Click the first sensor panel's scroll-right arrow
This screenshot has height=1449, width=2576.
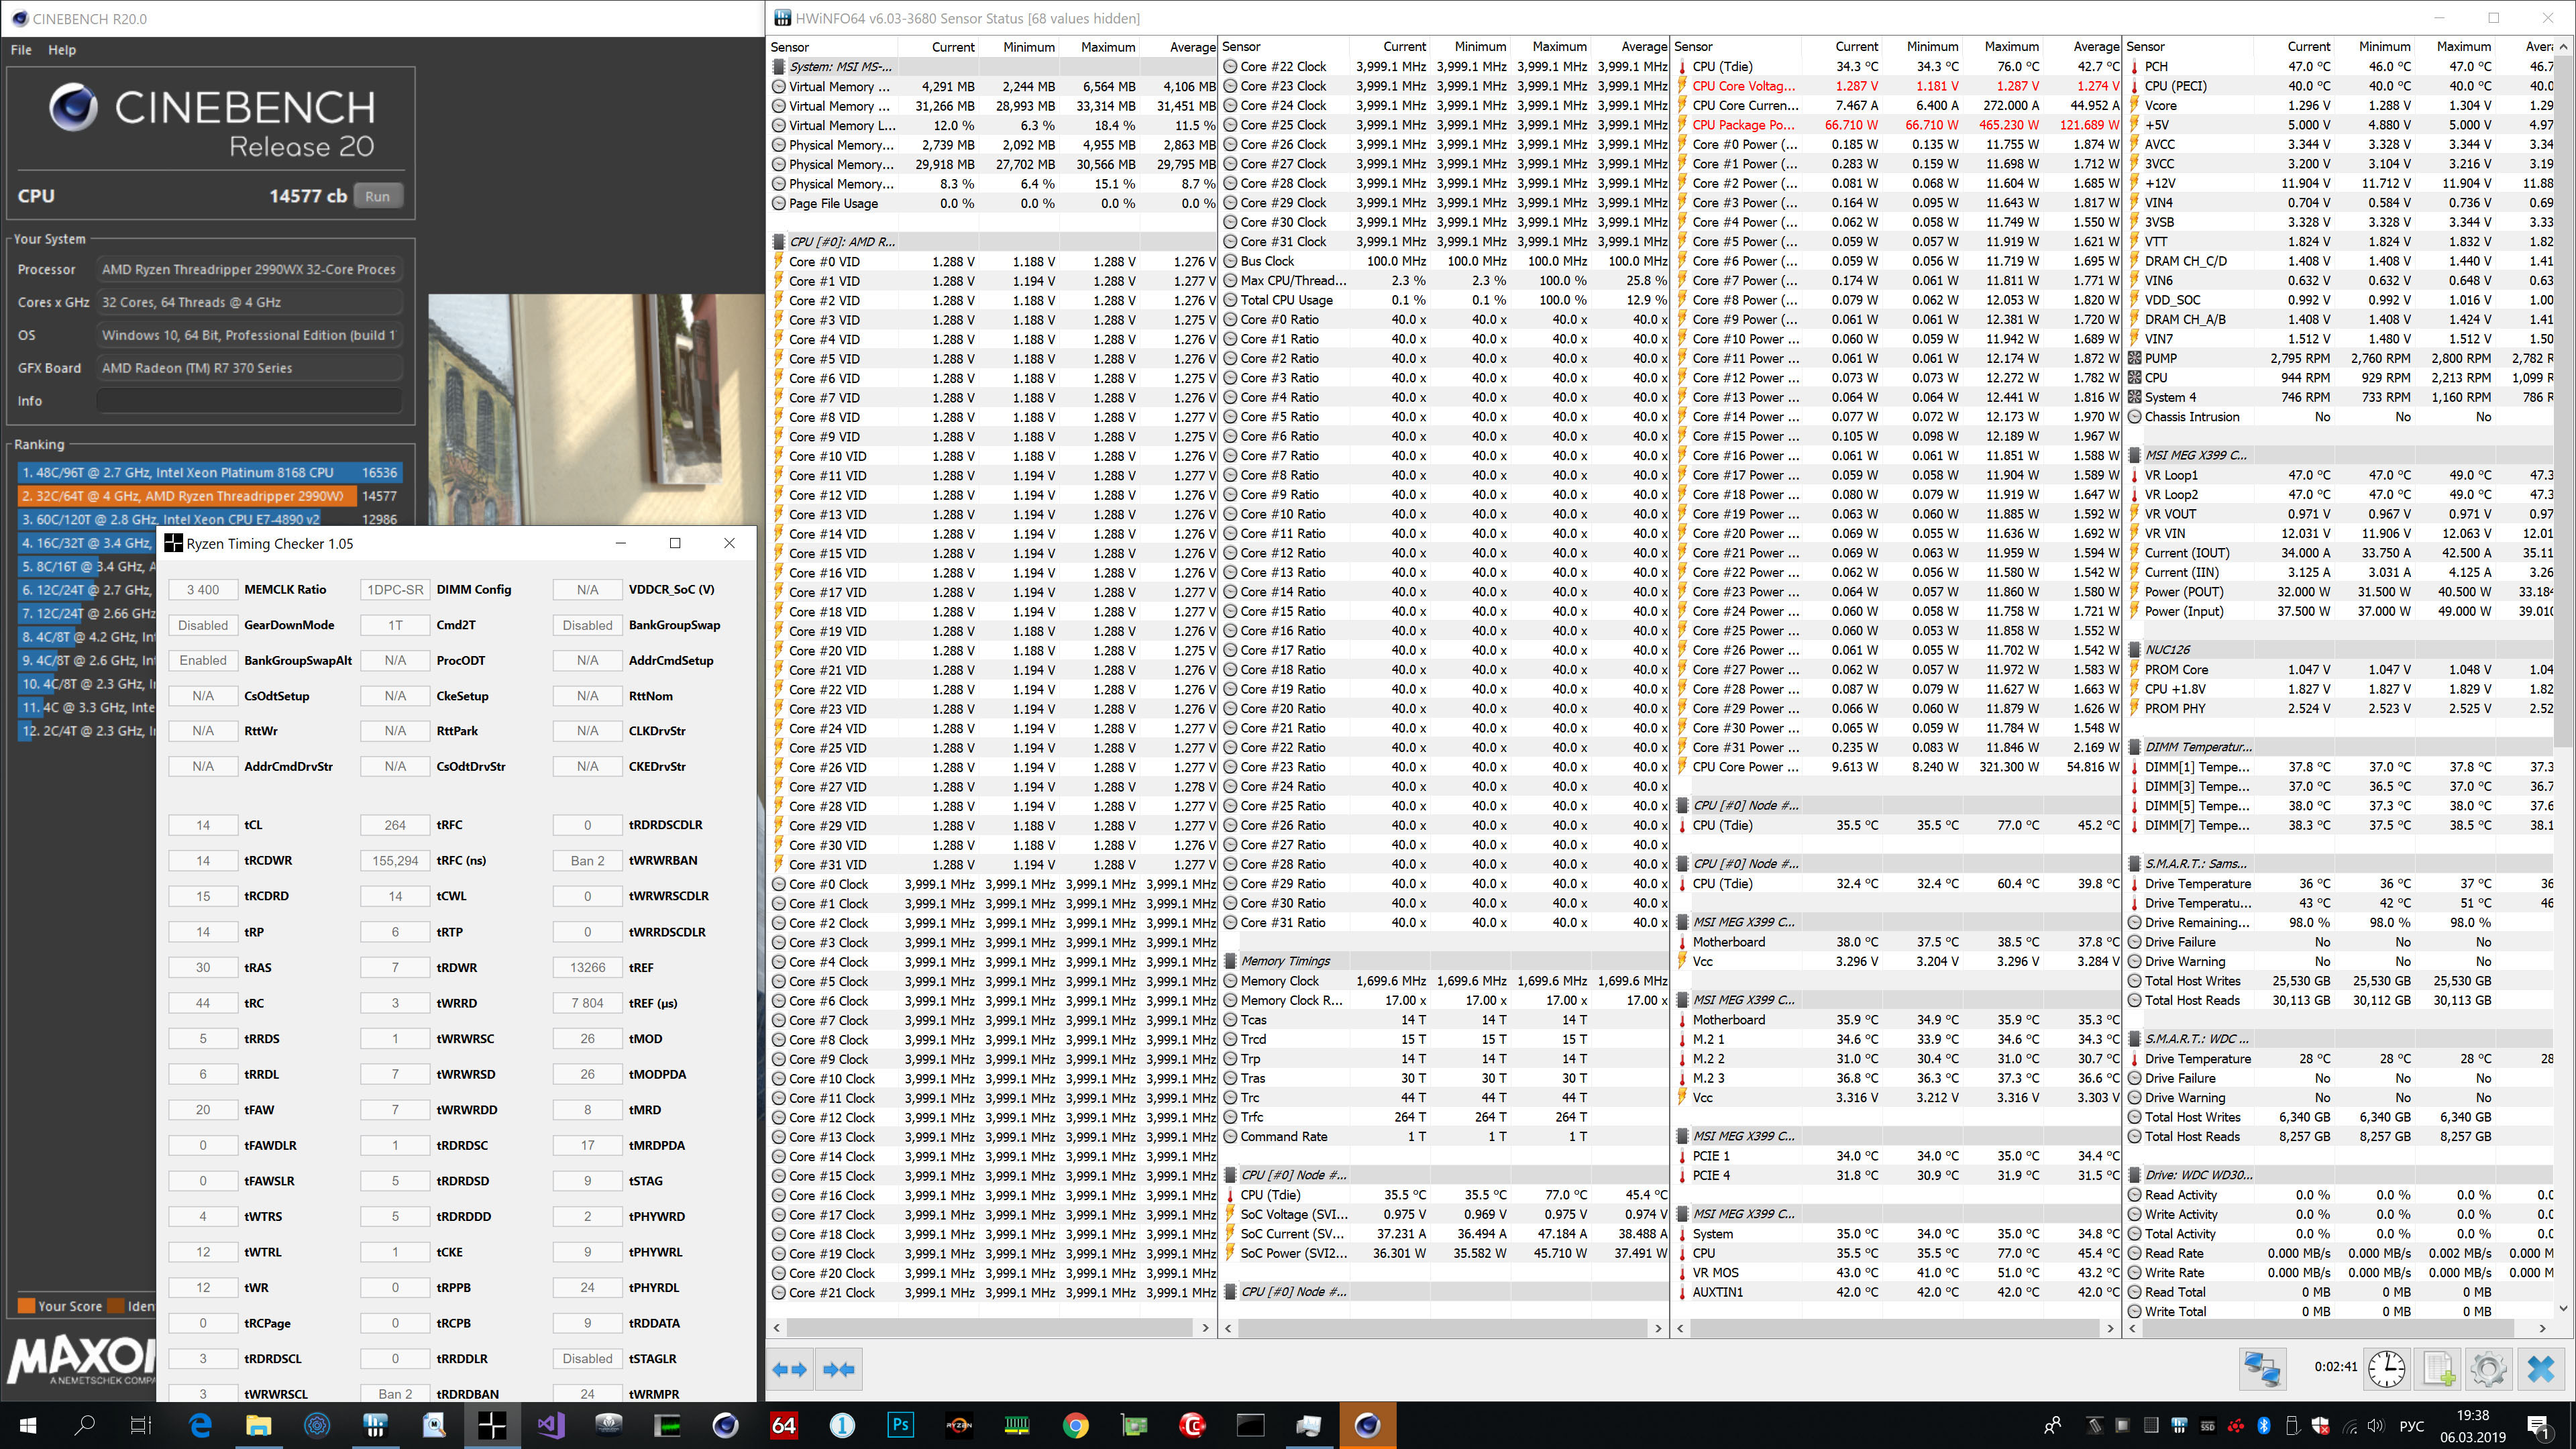point(1205,1328)
